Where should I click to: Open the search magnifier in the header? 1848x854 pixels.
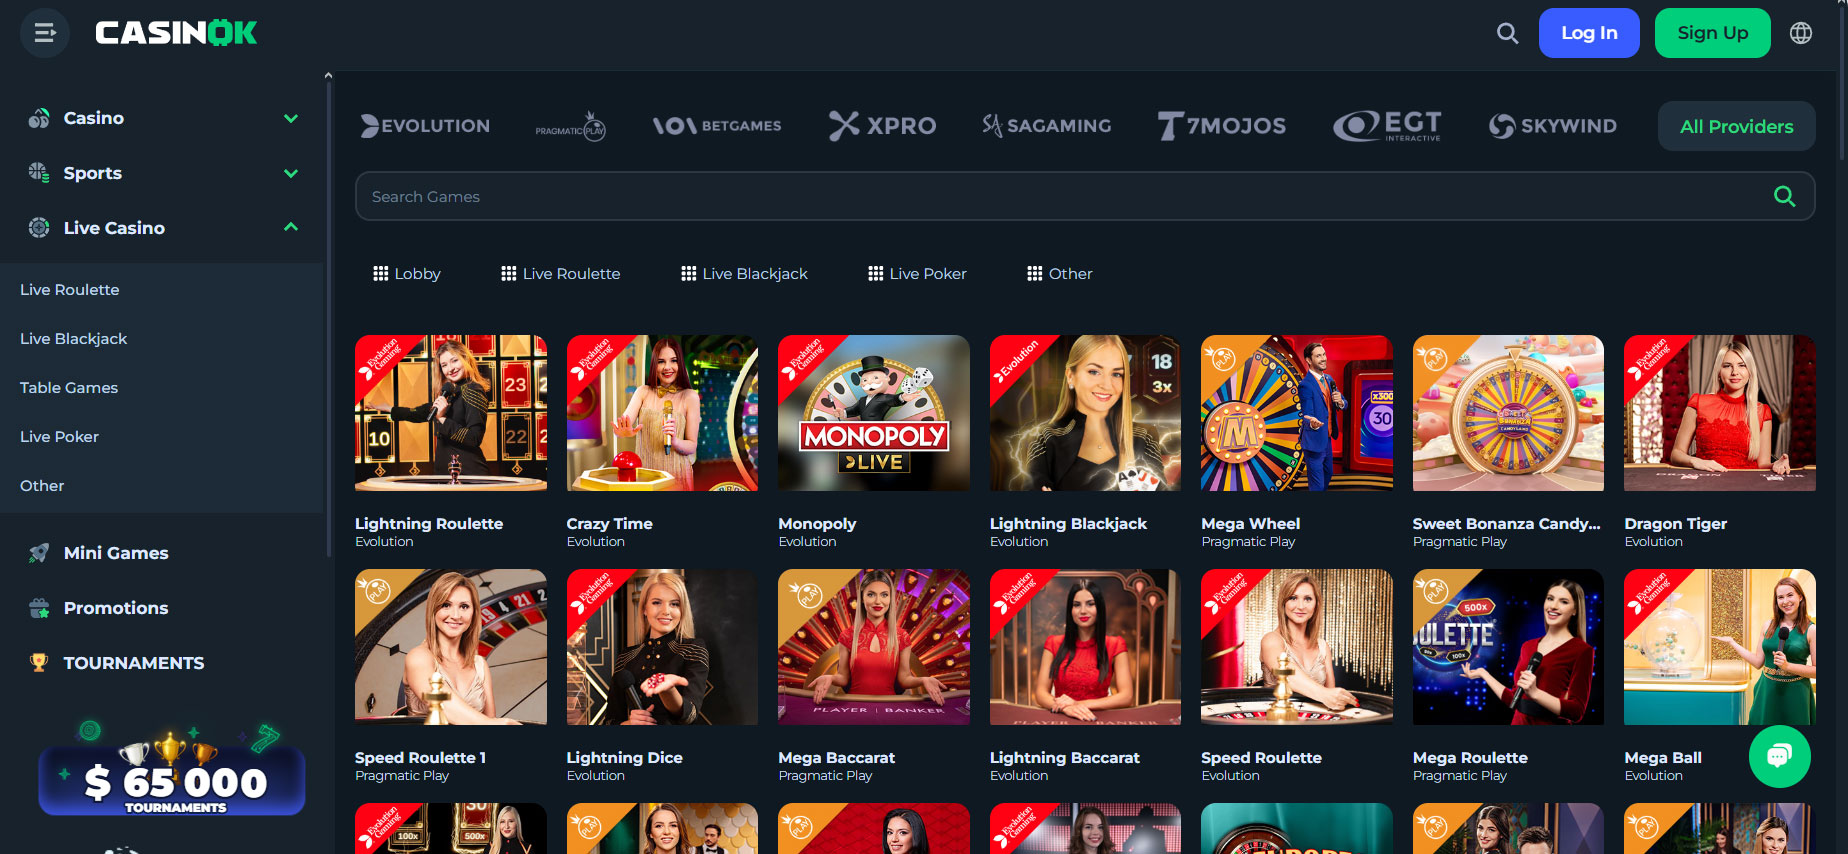tap(1507, 33)
